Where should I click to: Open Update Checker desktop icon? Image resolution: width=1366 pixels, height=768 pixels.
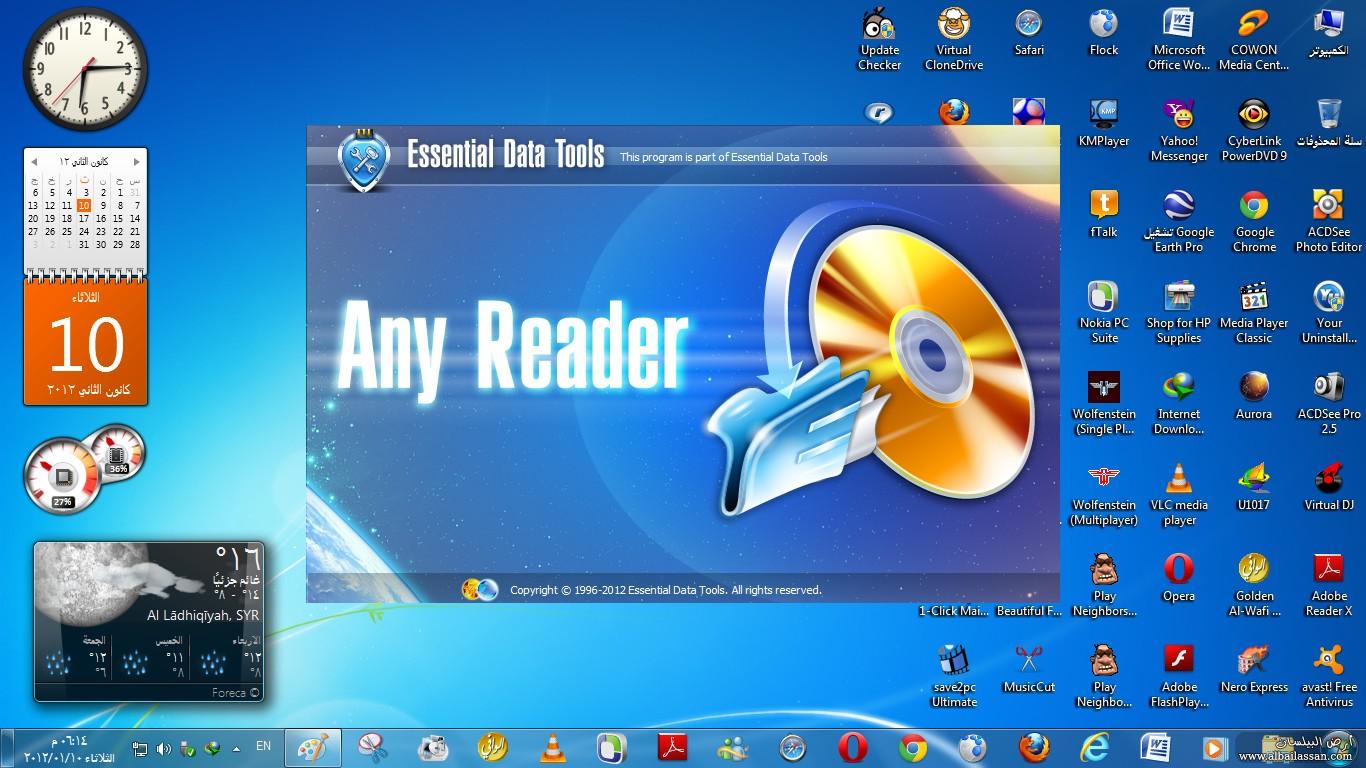click(x=879, y=40)
